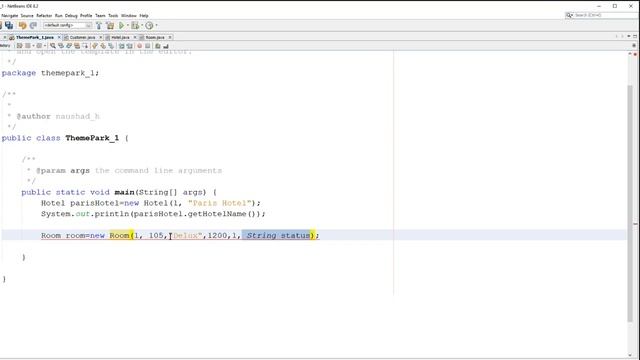
Task: Click error stripe mark beside scrollbar
Action: pos(636,224)
